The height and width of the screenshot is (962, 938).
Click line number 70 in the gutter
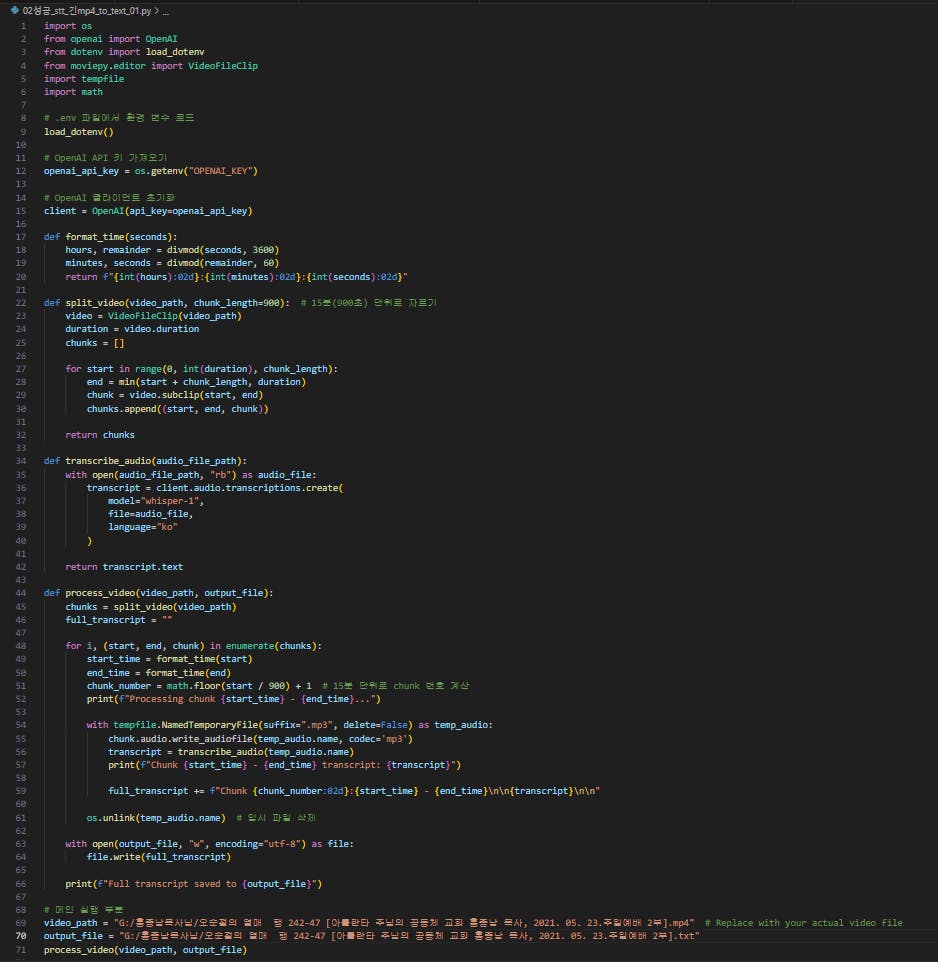[21, 936]
